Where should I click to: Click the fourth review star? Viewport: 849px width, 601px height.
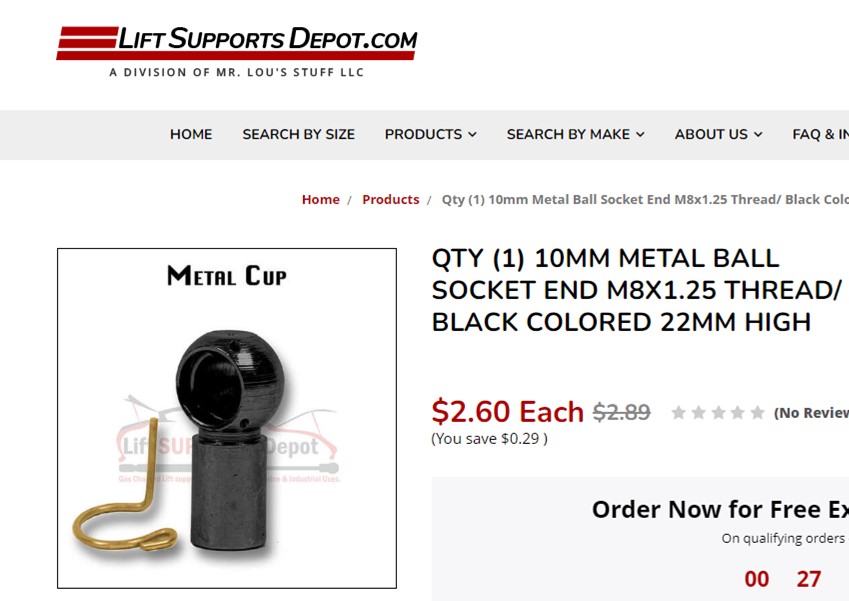[737, 413]
